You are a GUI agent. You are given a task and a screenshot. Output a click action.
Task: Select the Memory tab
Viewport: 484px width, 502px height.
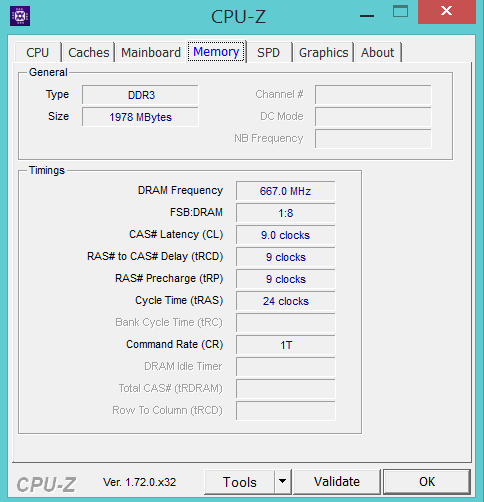[x=216, y=52]
